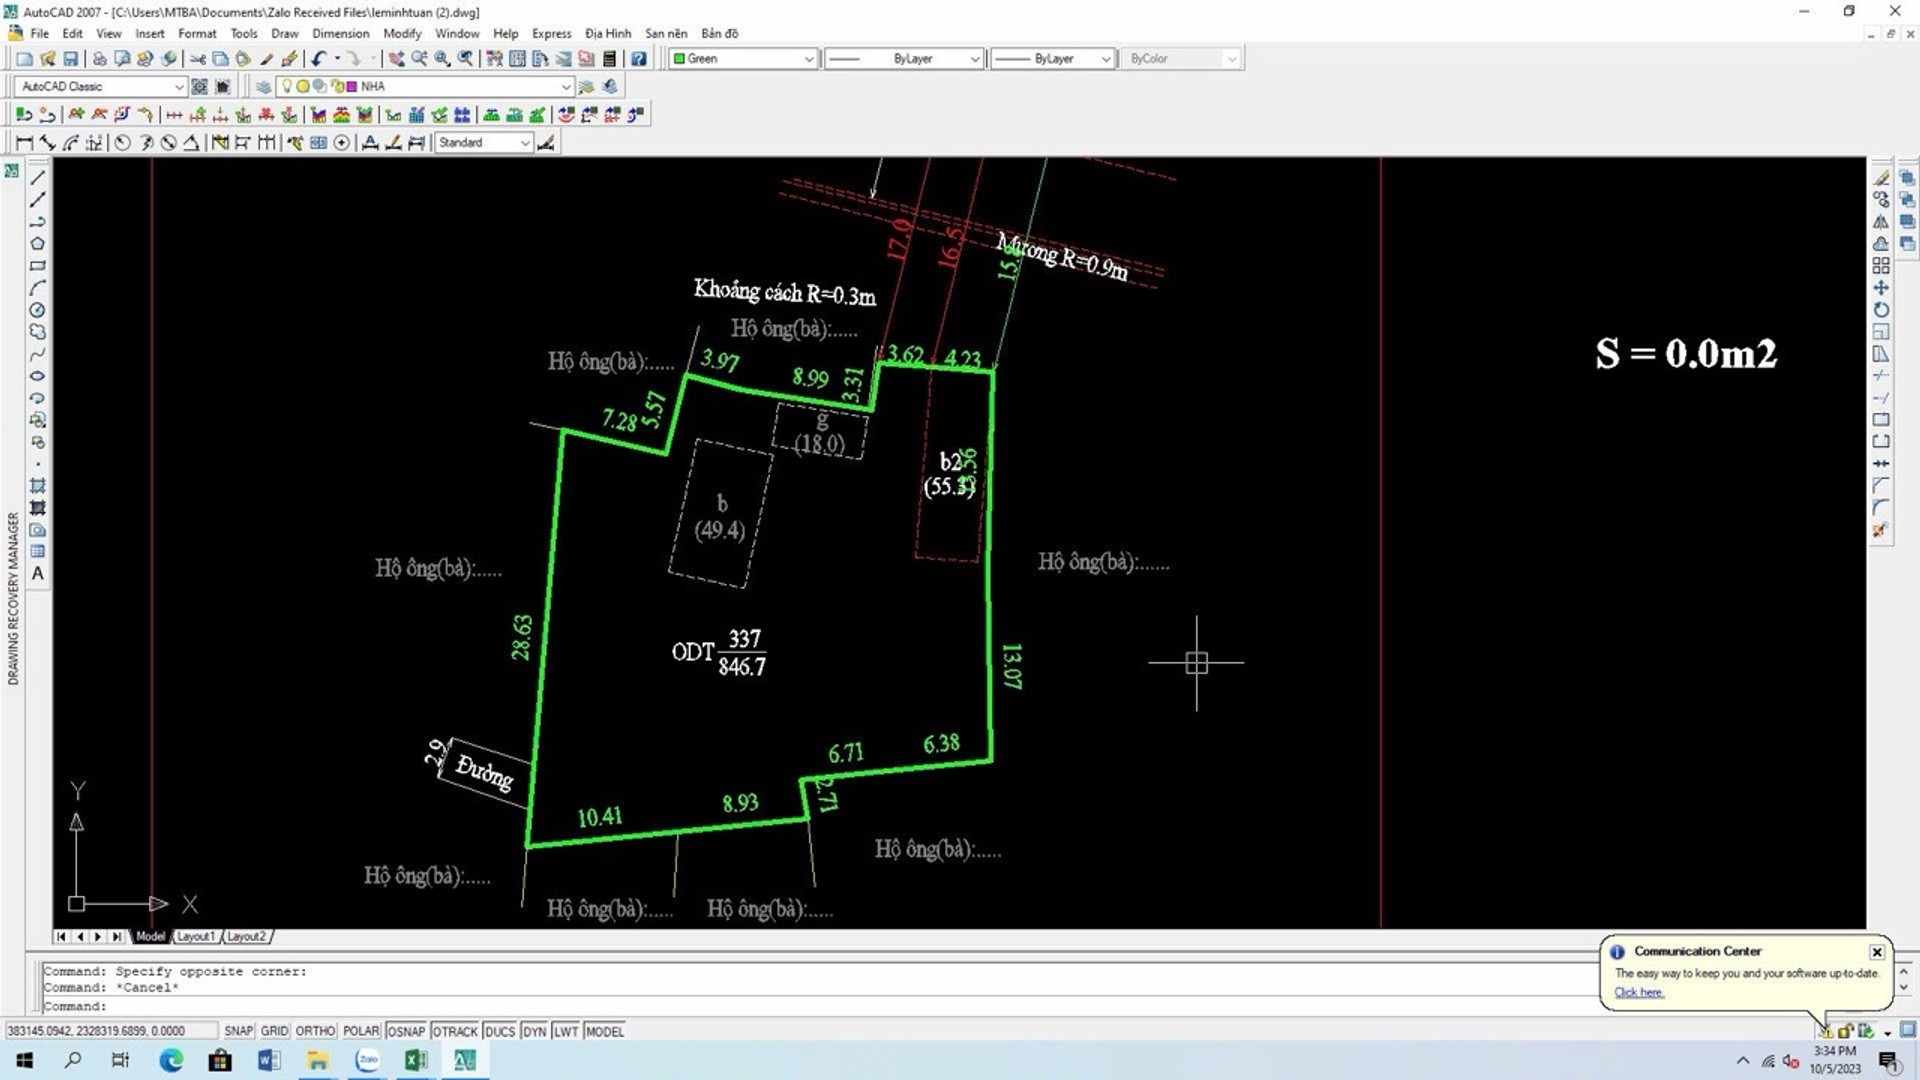Click the 'Click here' update link
This screenshot has height=1080, width=1920.
[1638, 993]
